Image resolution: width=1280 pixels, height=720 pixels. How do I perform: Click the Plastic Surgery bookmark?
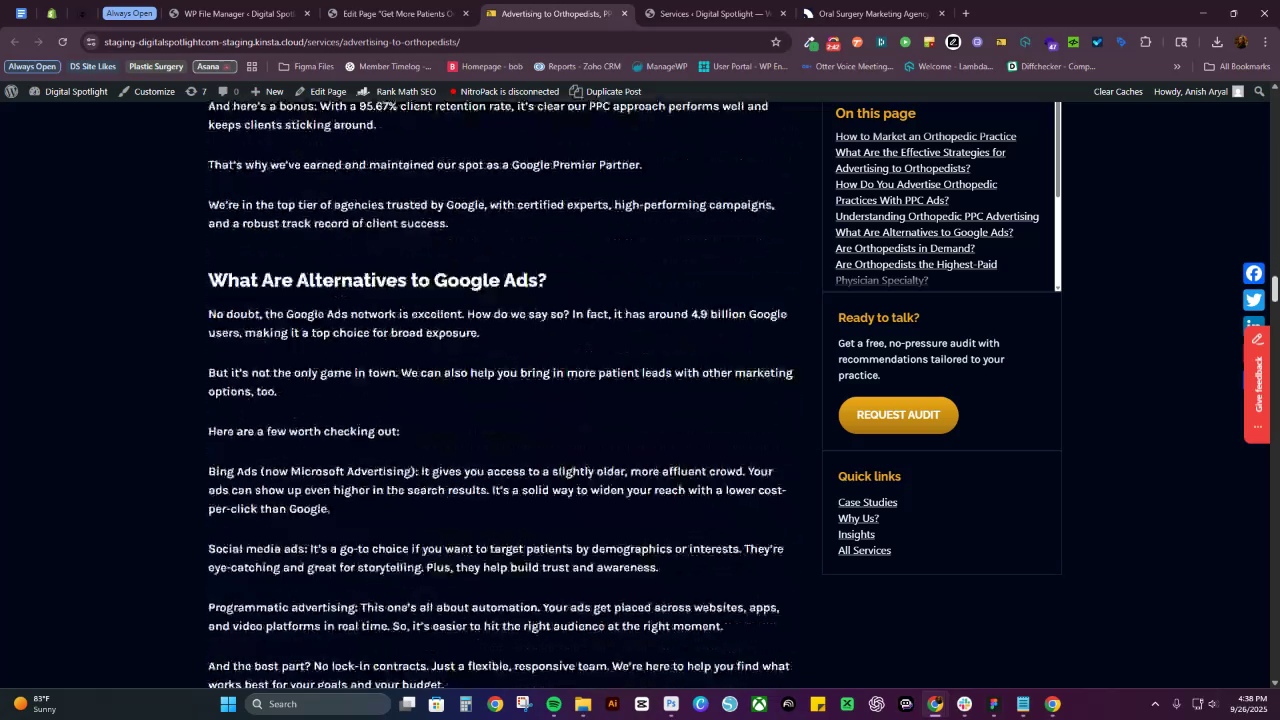tap(156, 66)
